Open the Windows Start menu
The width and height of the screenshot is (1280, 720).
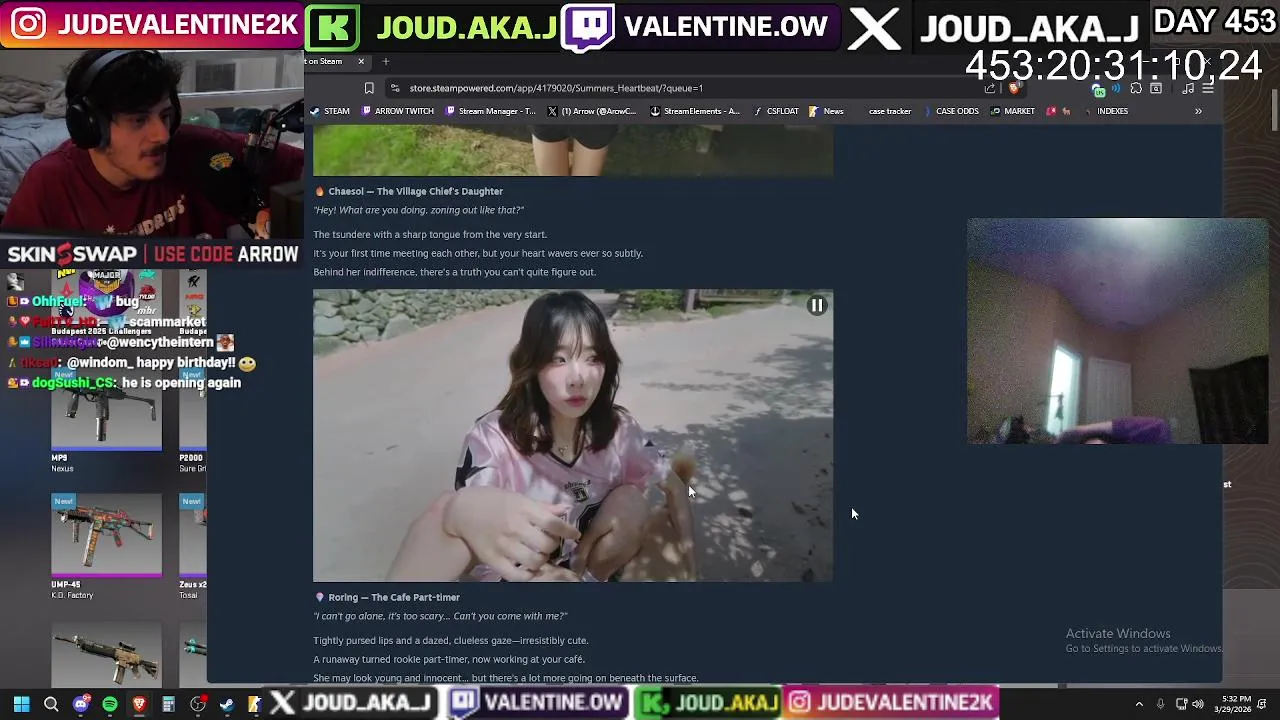[22, 704]
